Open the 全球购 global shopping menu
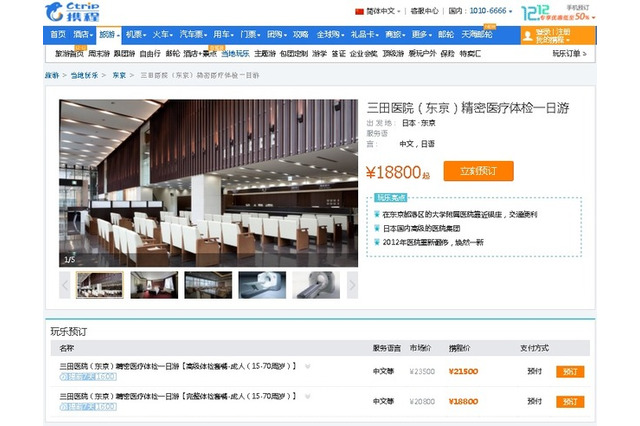640x426 pixels. coord(330,35)
